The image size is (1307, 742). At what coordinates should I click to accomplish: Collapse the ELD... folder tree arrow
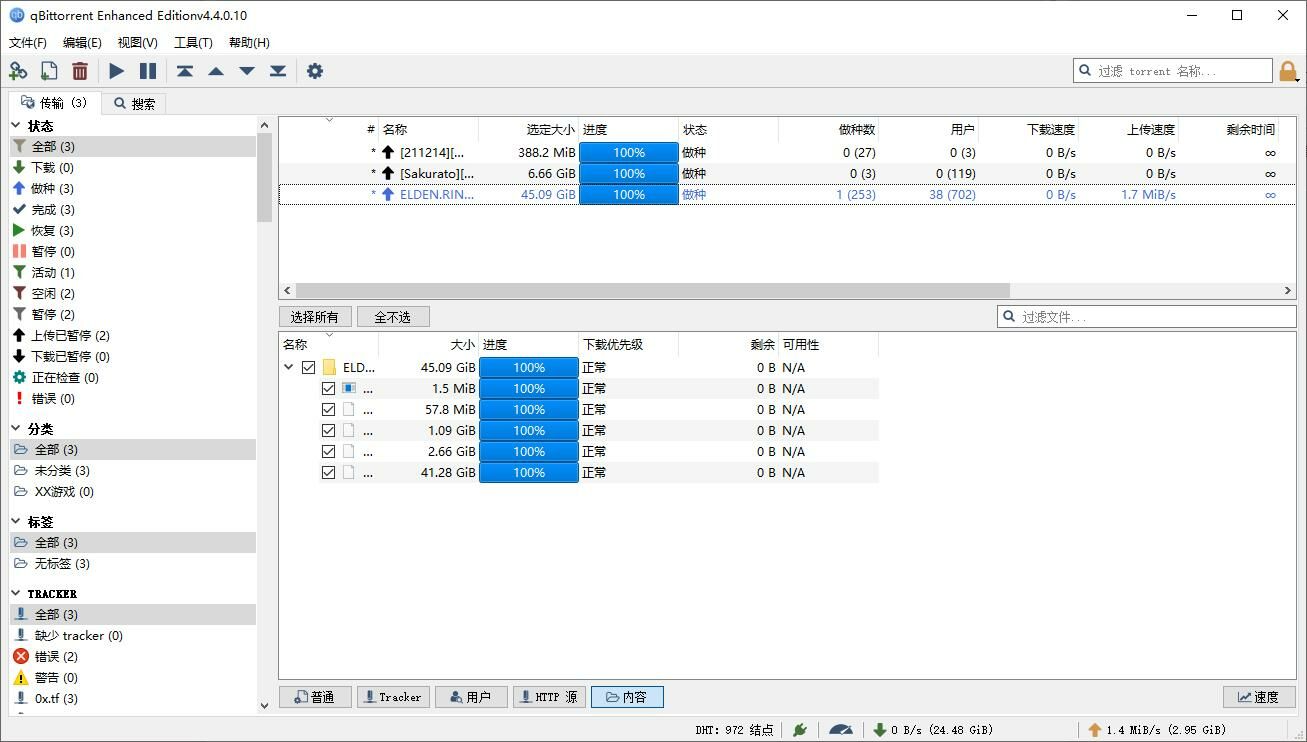tap(289, 368)
